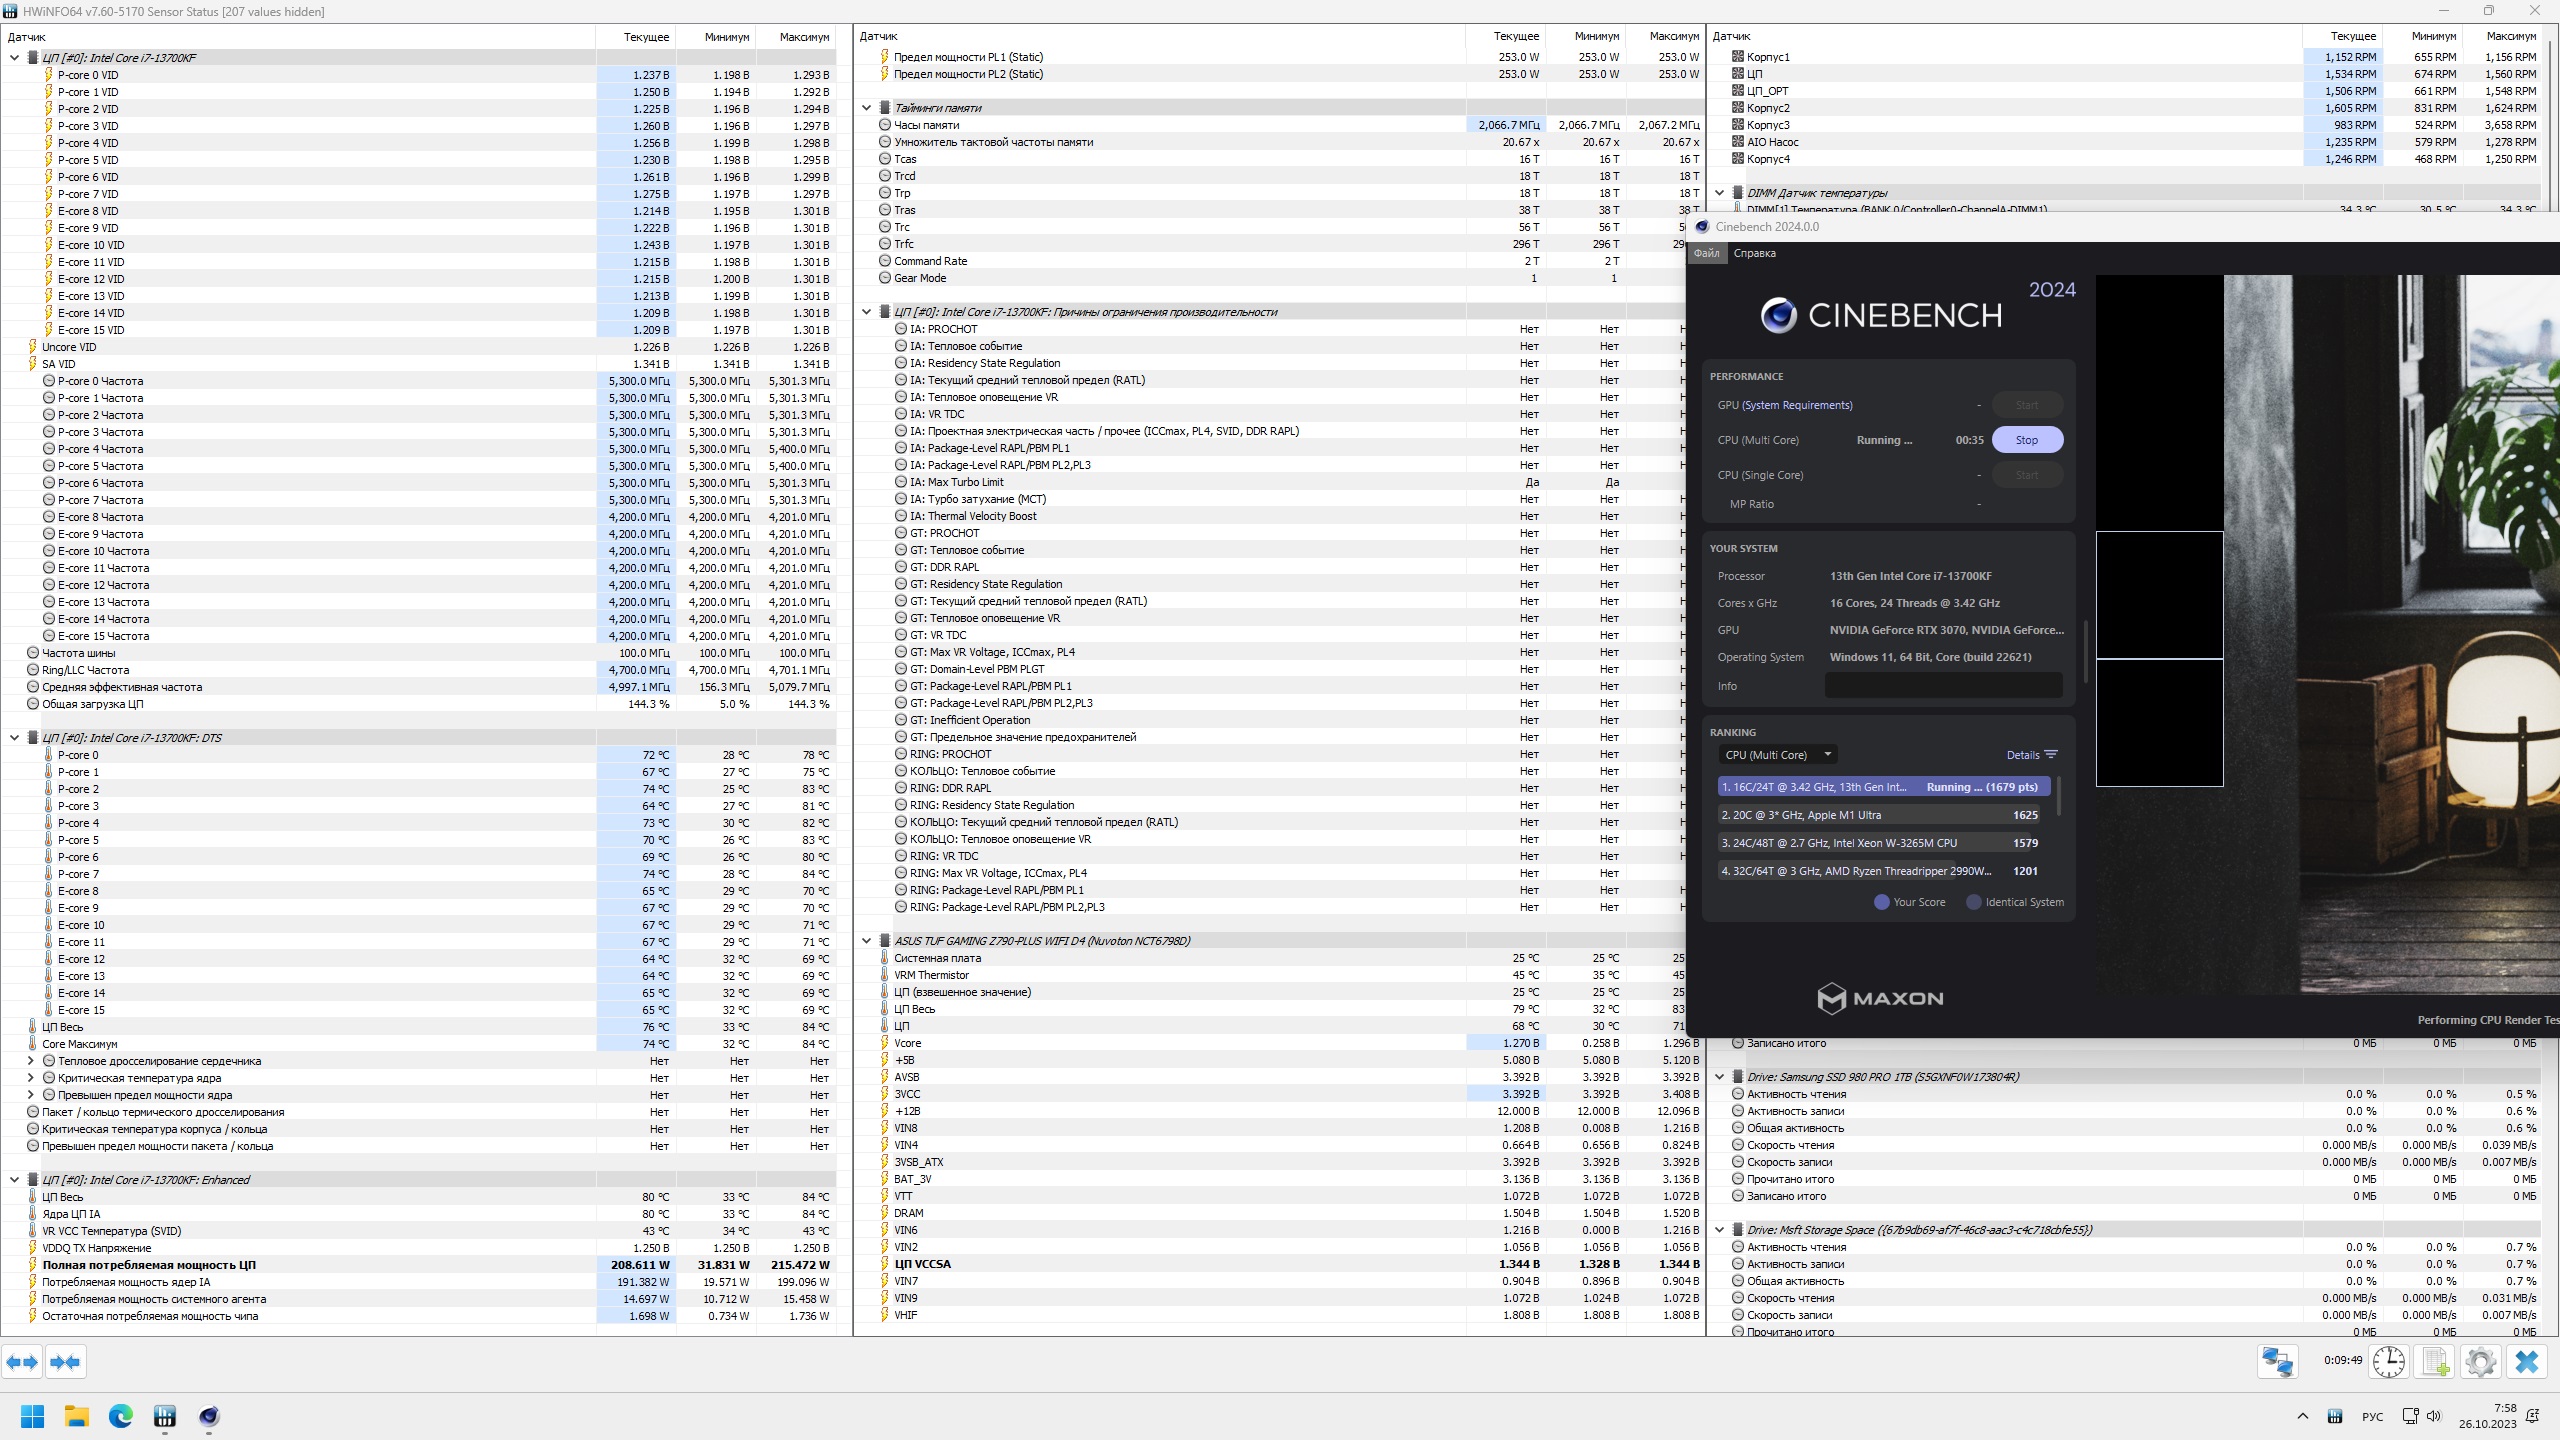2560x1440 pixels.
Task: Open the CPU (Multi Core) ranking dropdown
Action: pos(1778,755)
